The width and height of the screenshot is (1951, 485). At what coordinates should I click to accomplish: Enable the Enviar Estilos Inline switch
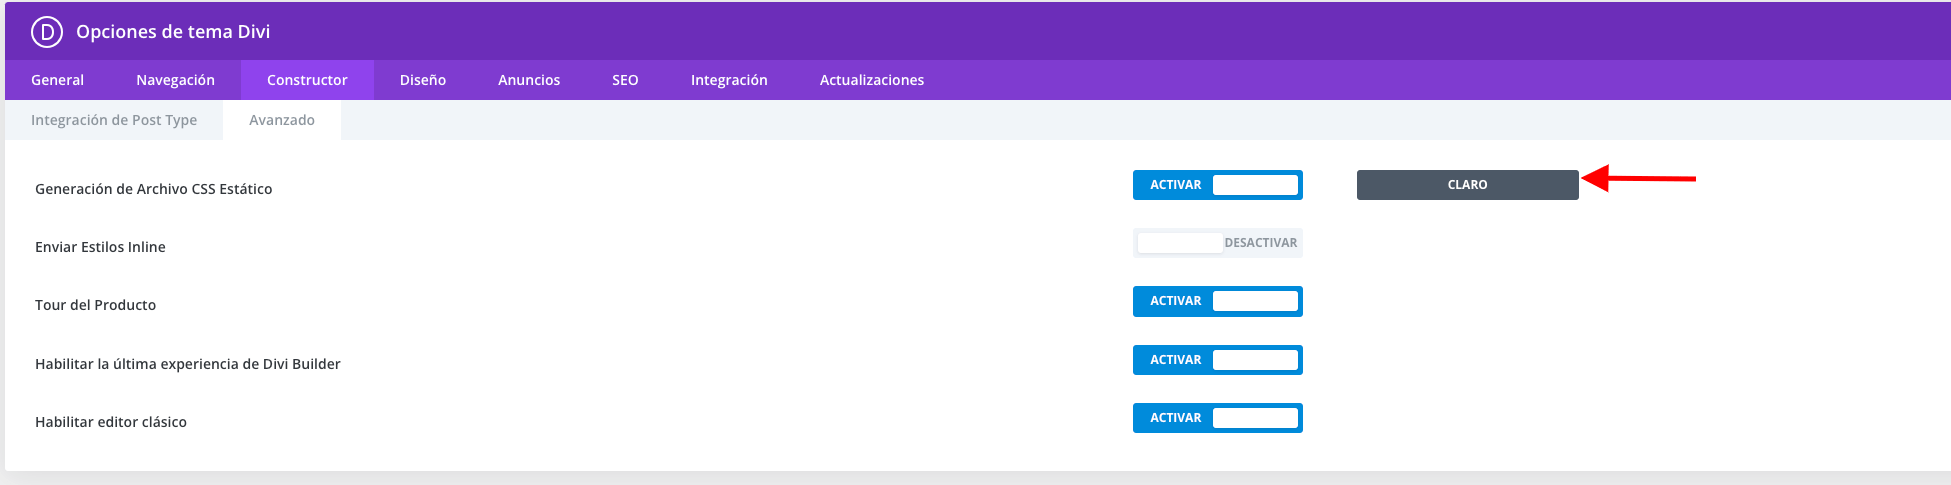tap(1218, 243)
